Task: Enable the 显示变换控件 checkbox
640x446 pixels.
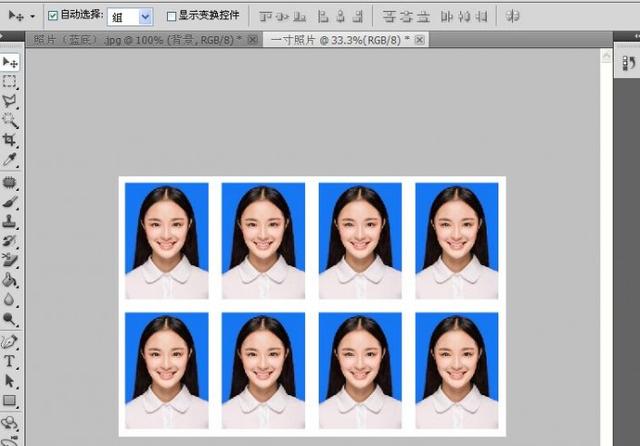Action: 171,17
